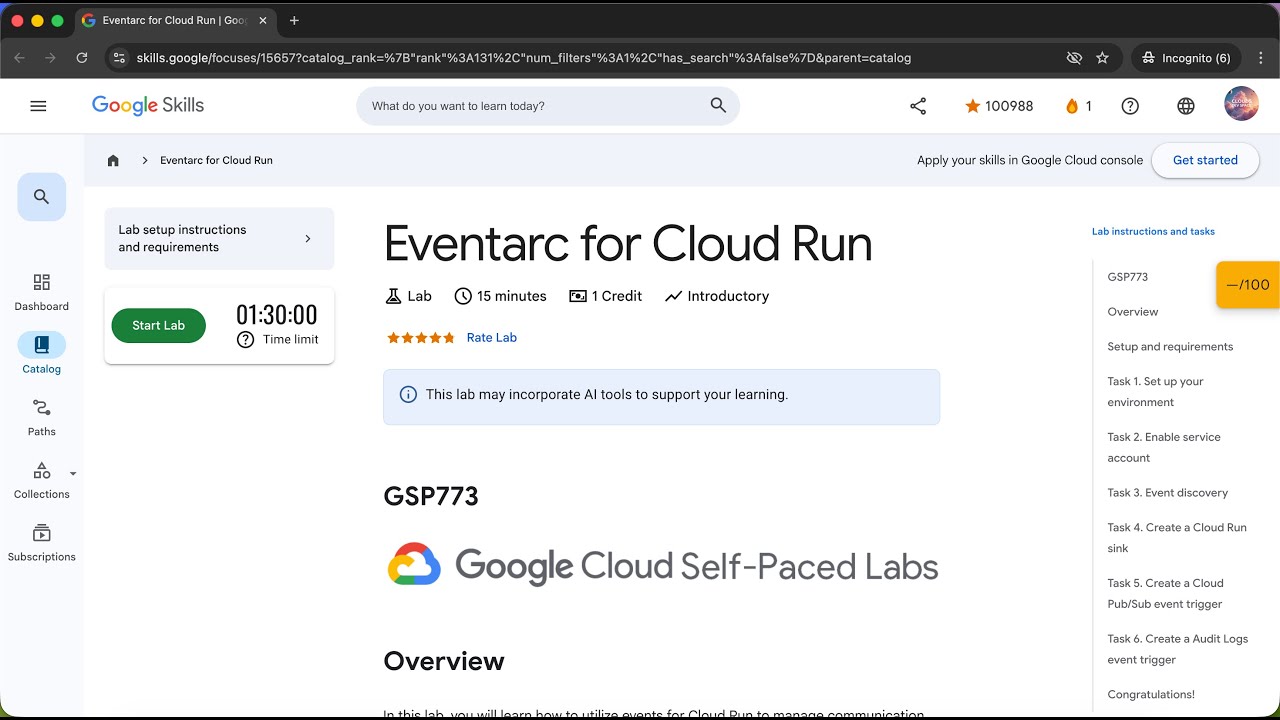Click the search magnifier in search bar

coord(718,106)
